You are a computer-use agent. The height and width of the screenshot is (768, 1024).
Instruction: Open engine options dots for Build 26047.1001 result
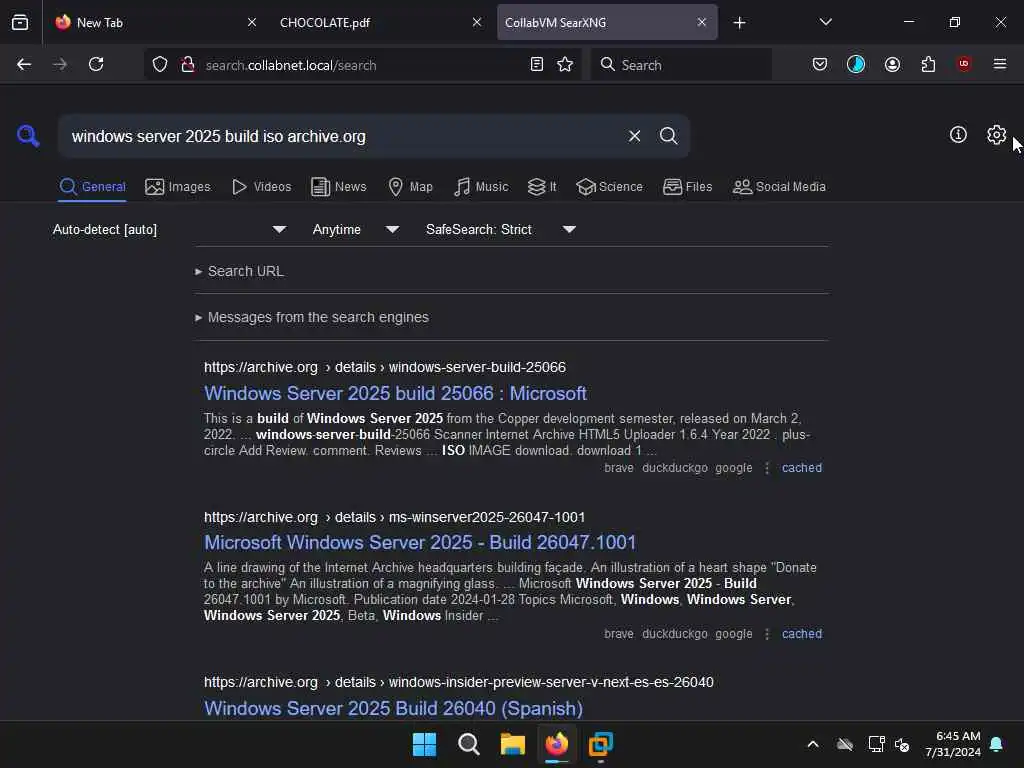[x=767, y=633]
